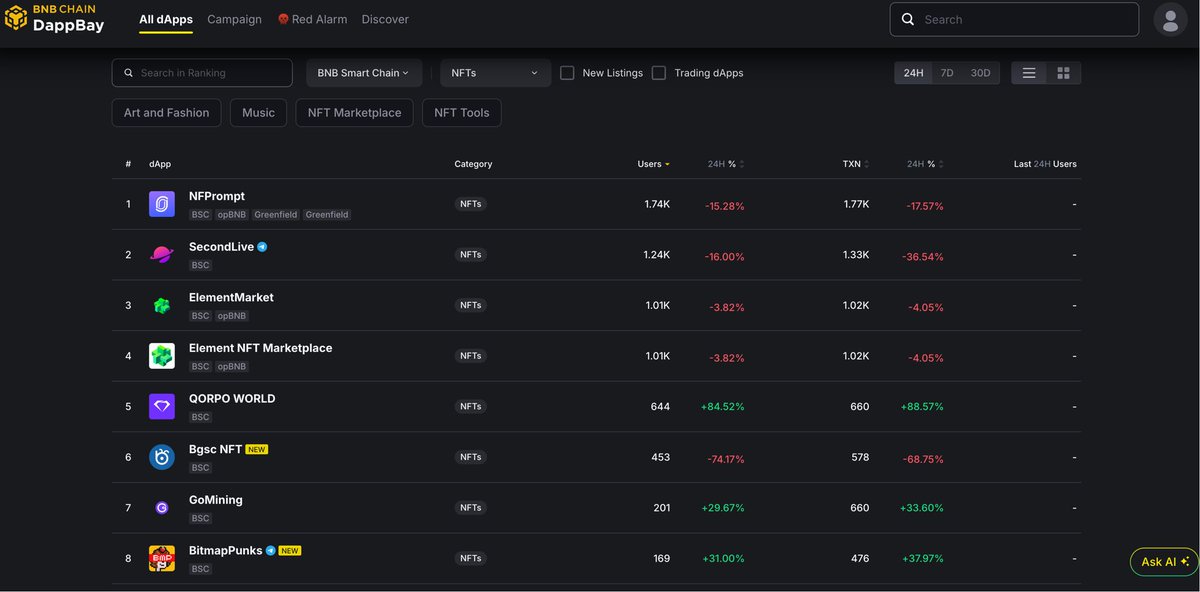Select the QORPO WORLD diamond icon
Screen dimensions: 1200x592
[x=162, y=406]
